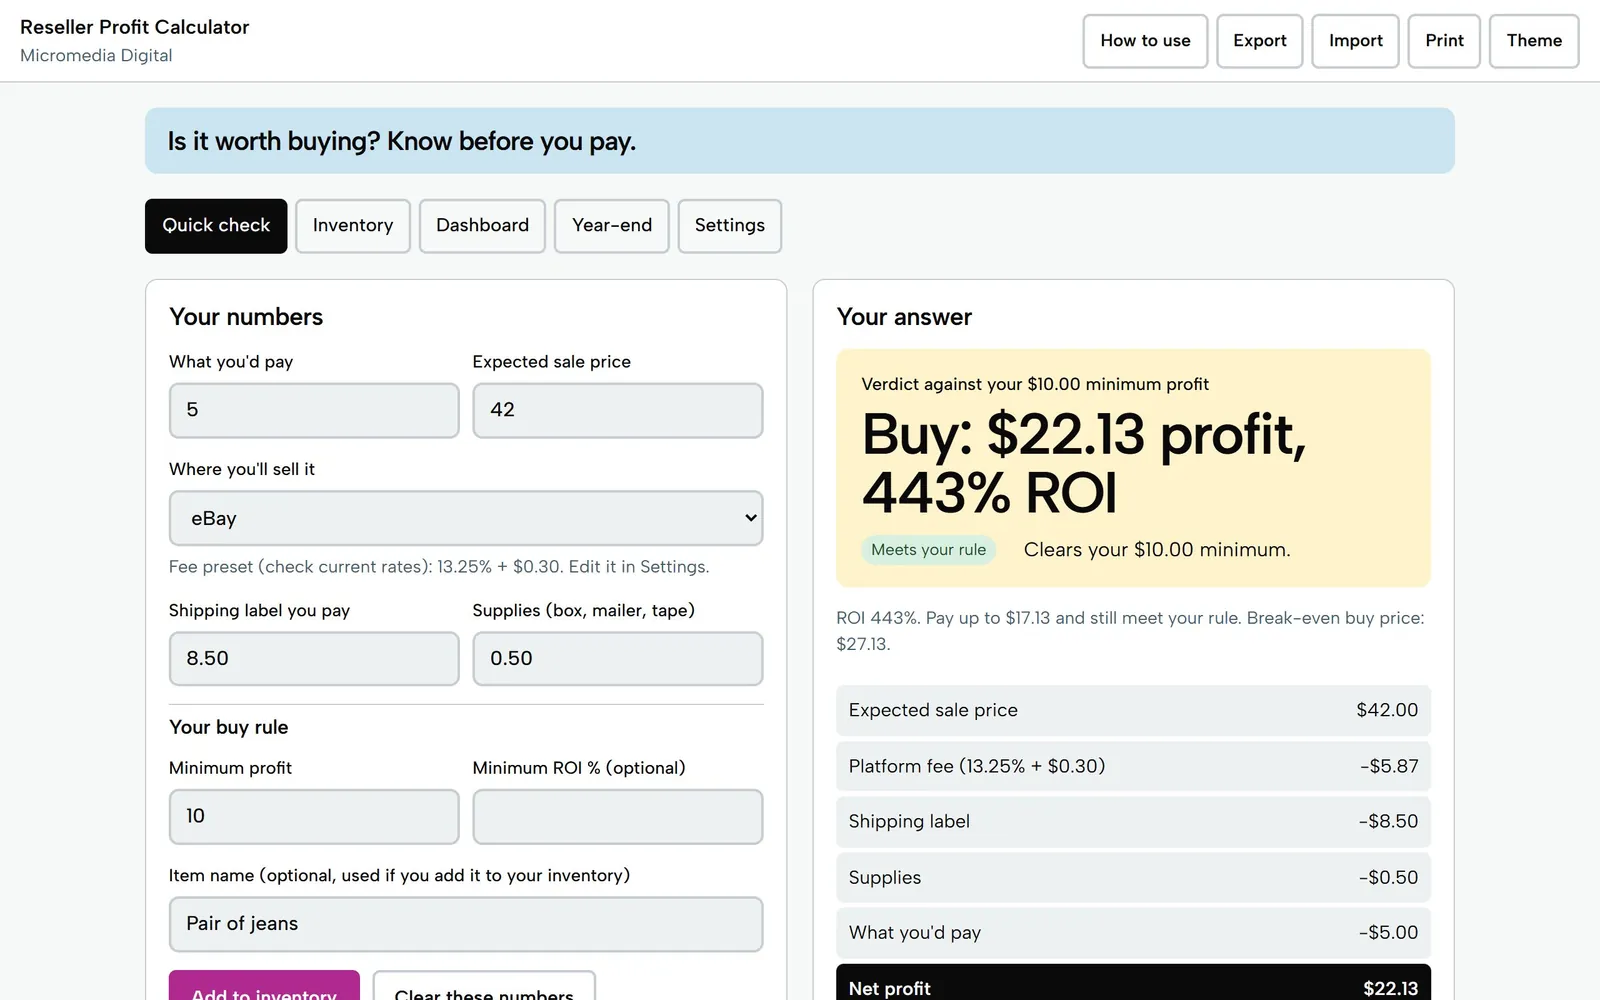Click the Meets your rule badge
Viewport: 1600px width, 1000px height.
click(928, 550)
